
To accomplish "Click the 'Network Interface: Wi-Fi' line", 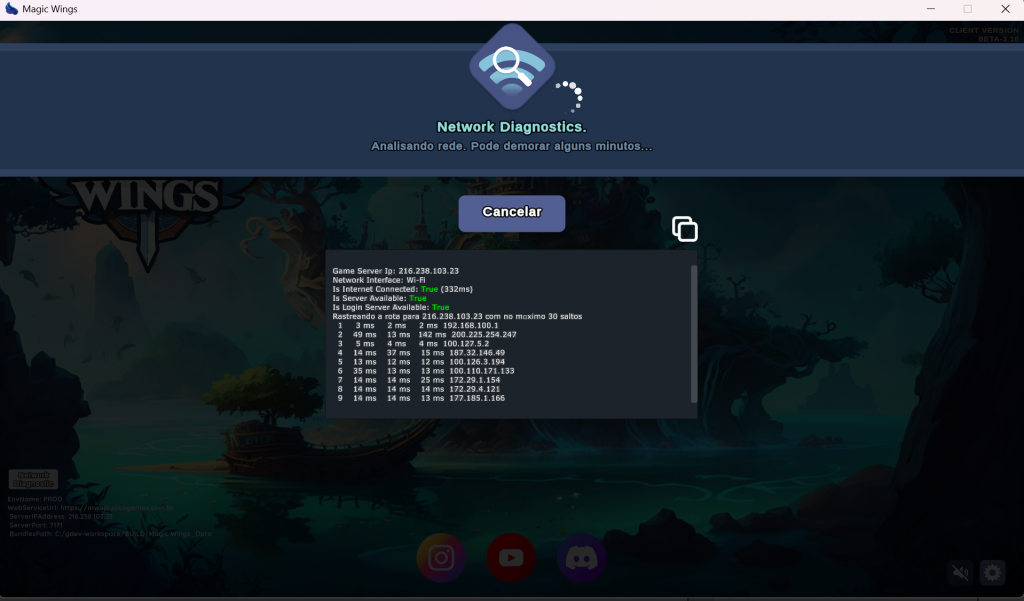I will 379,280.
